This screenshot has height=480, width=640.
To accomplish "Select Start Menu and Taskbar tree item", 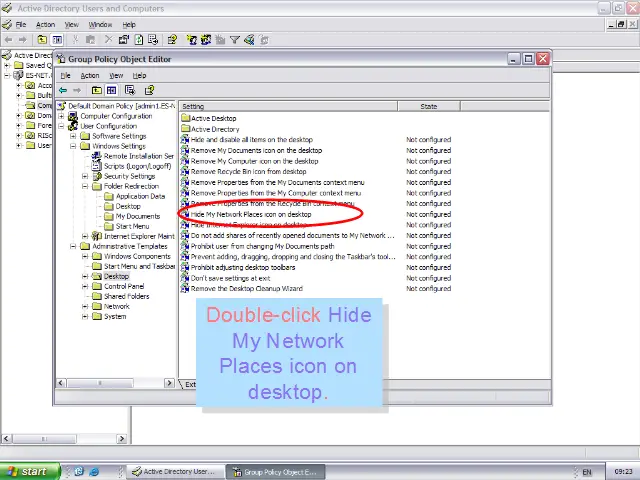I will coord(139,266).
